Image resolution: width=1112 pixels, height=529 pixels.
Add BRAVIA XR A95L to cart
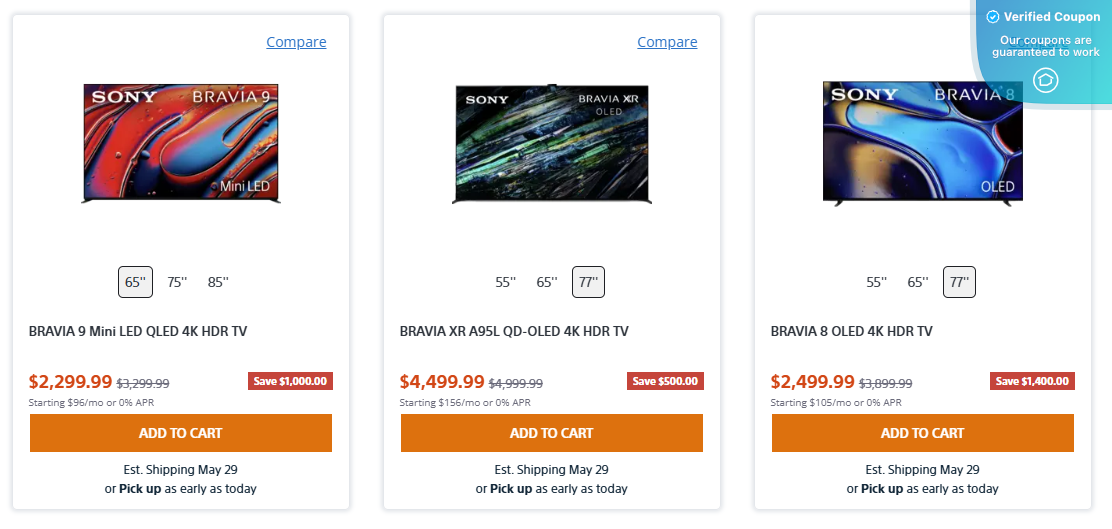coord(552,433)
